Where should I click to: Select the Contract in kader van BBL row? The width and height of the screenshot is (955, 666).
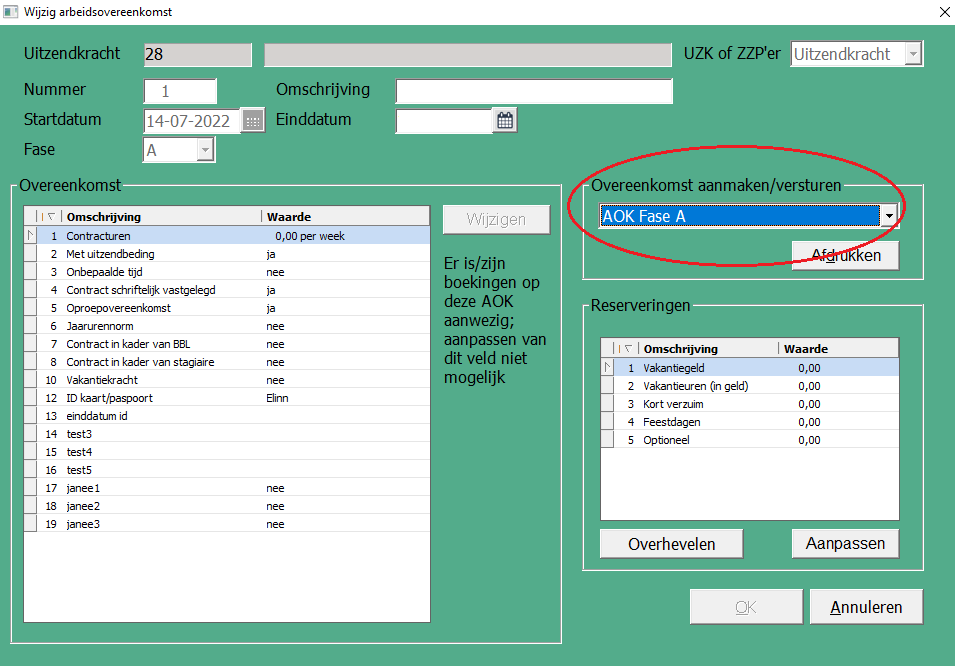(227, 344)
